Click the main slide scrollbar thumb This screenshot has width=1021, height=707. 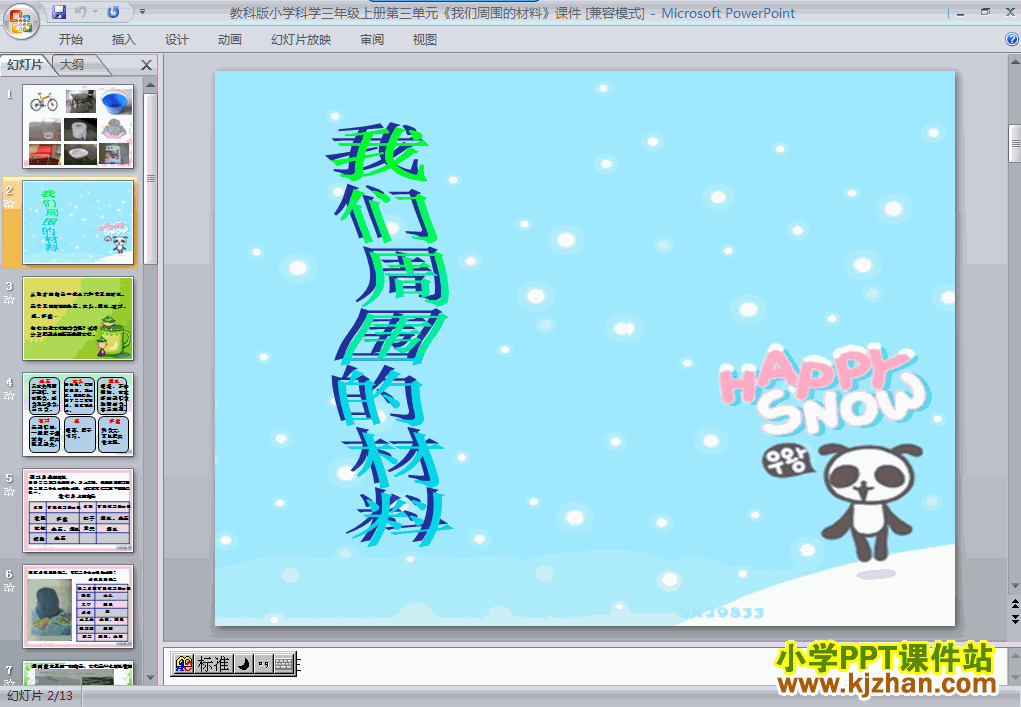[x=1014, y=143]
